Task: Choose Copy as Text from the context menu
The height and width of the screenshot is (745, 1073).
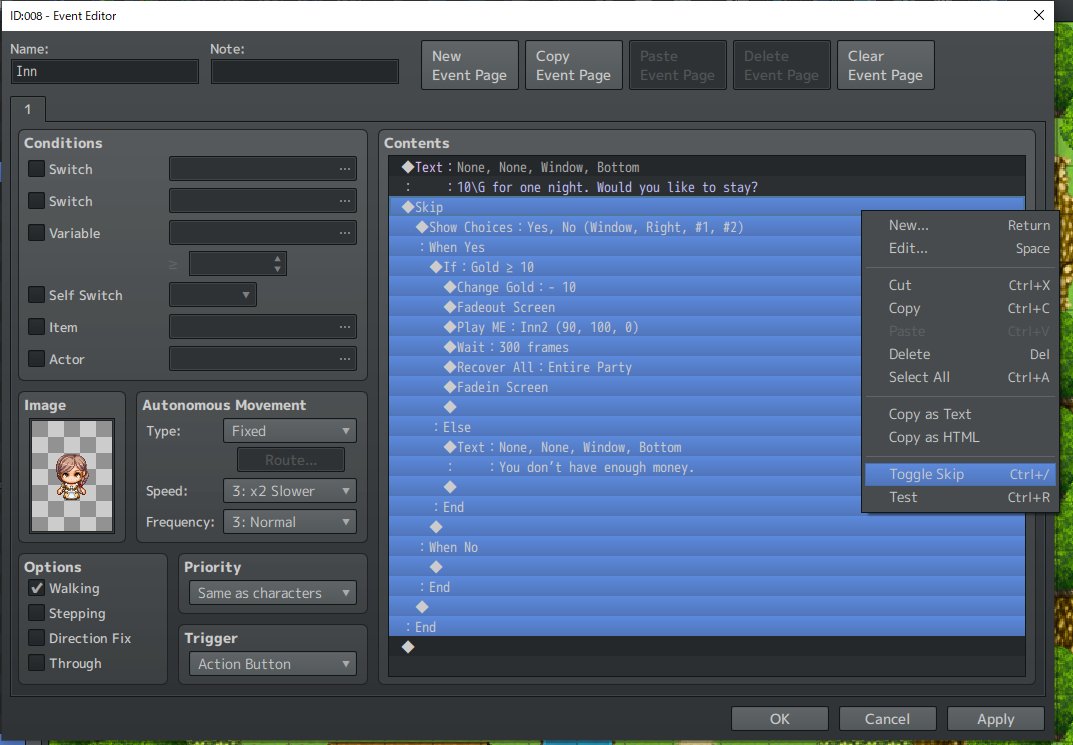Action: [x=929, y=413]
